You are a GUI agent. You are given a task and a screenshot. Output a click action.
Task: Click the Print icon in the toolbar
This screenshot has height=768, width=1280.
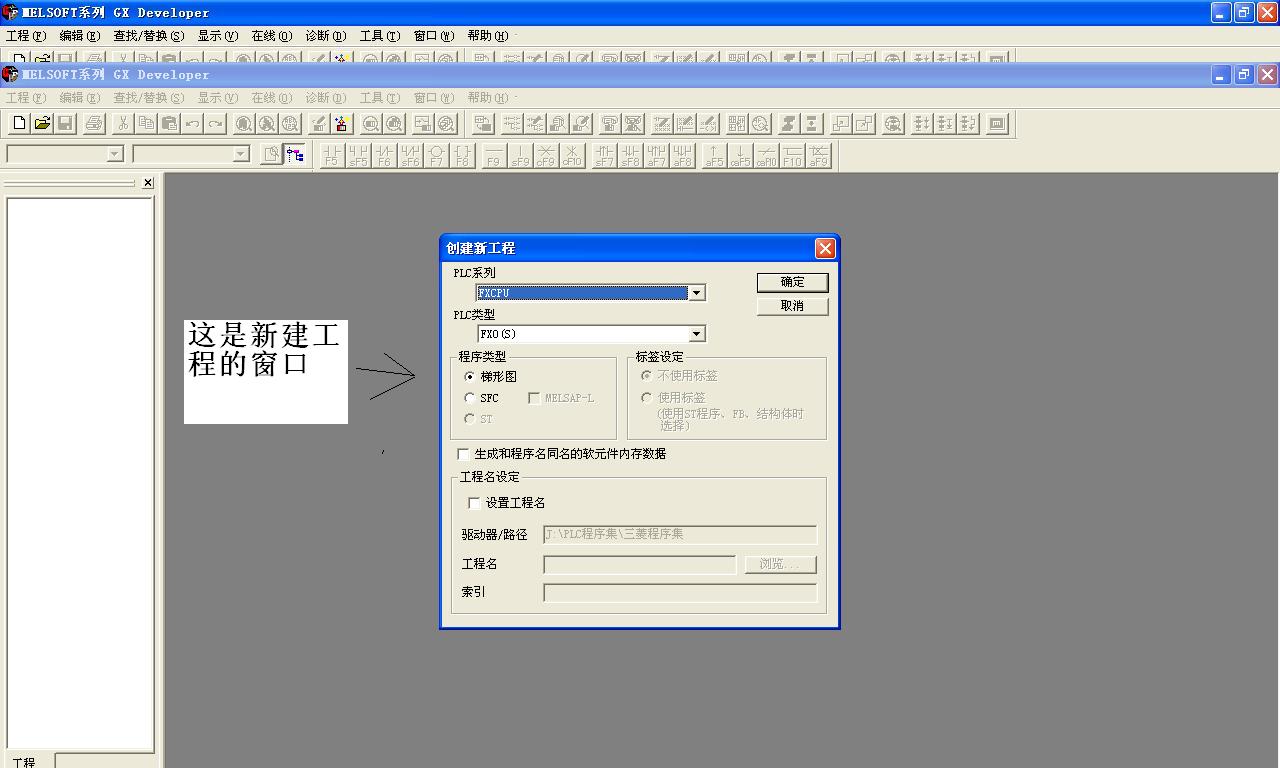[x=94, y=124]
